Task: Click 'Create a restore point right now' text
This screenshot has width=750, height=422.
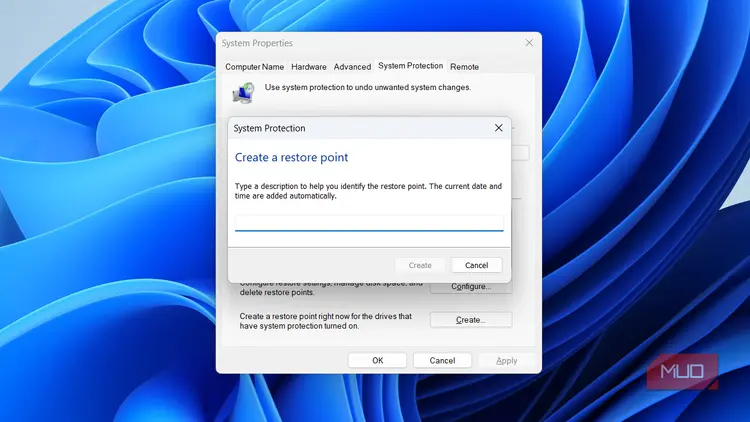Action: pyautogui.click(x=326, y=321)
